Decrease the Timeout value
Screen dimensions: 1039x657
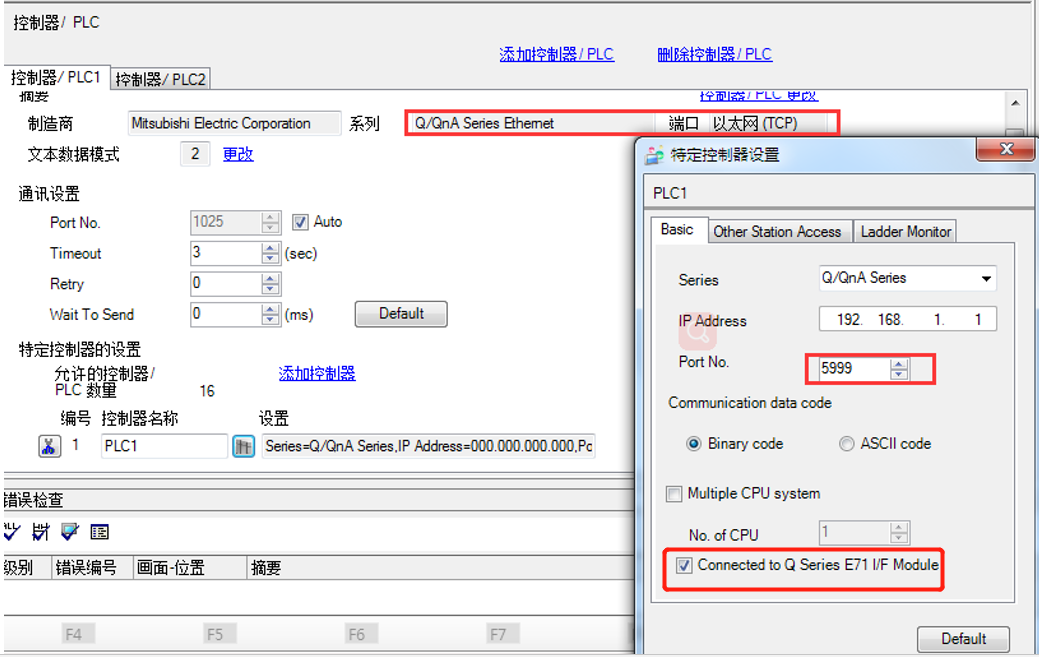tap(270, 259)
